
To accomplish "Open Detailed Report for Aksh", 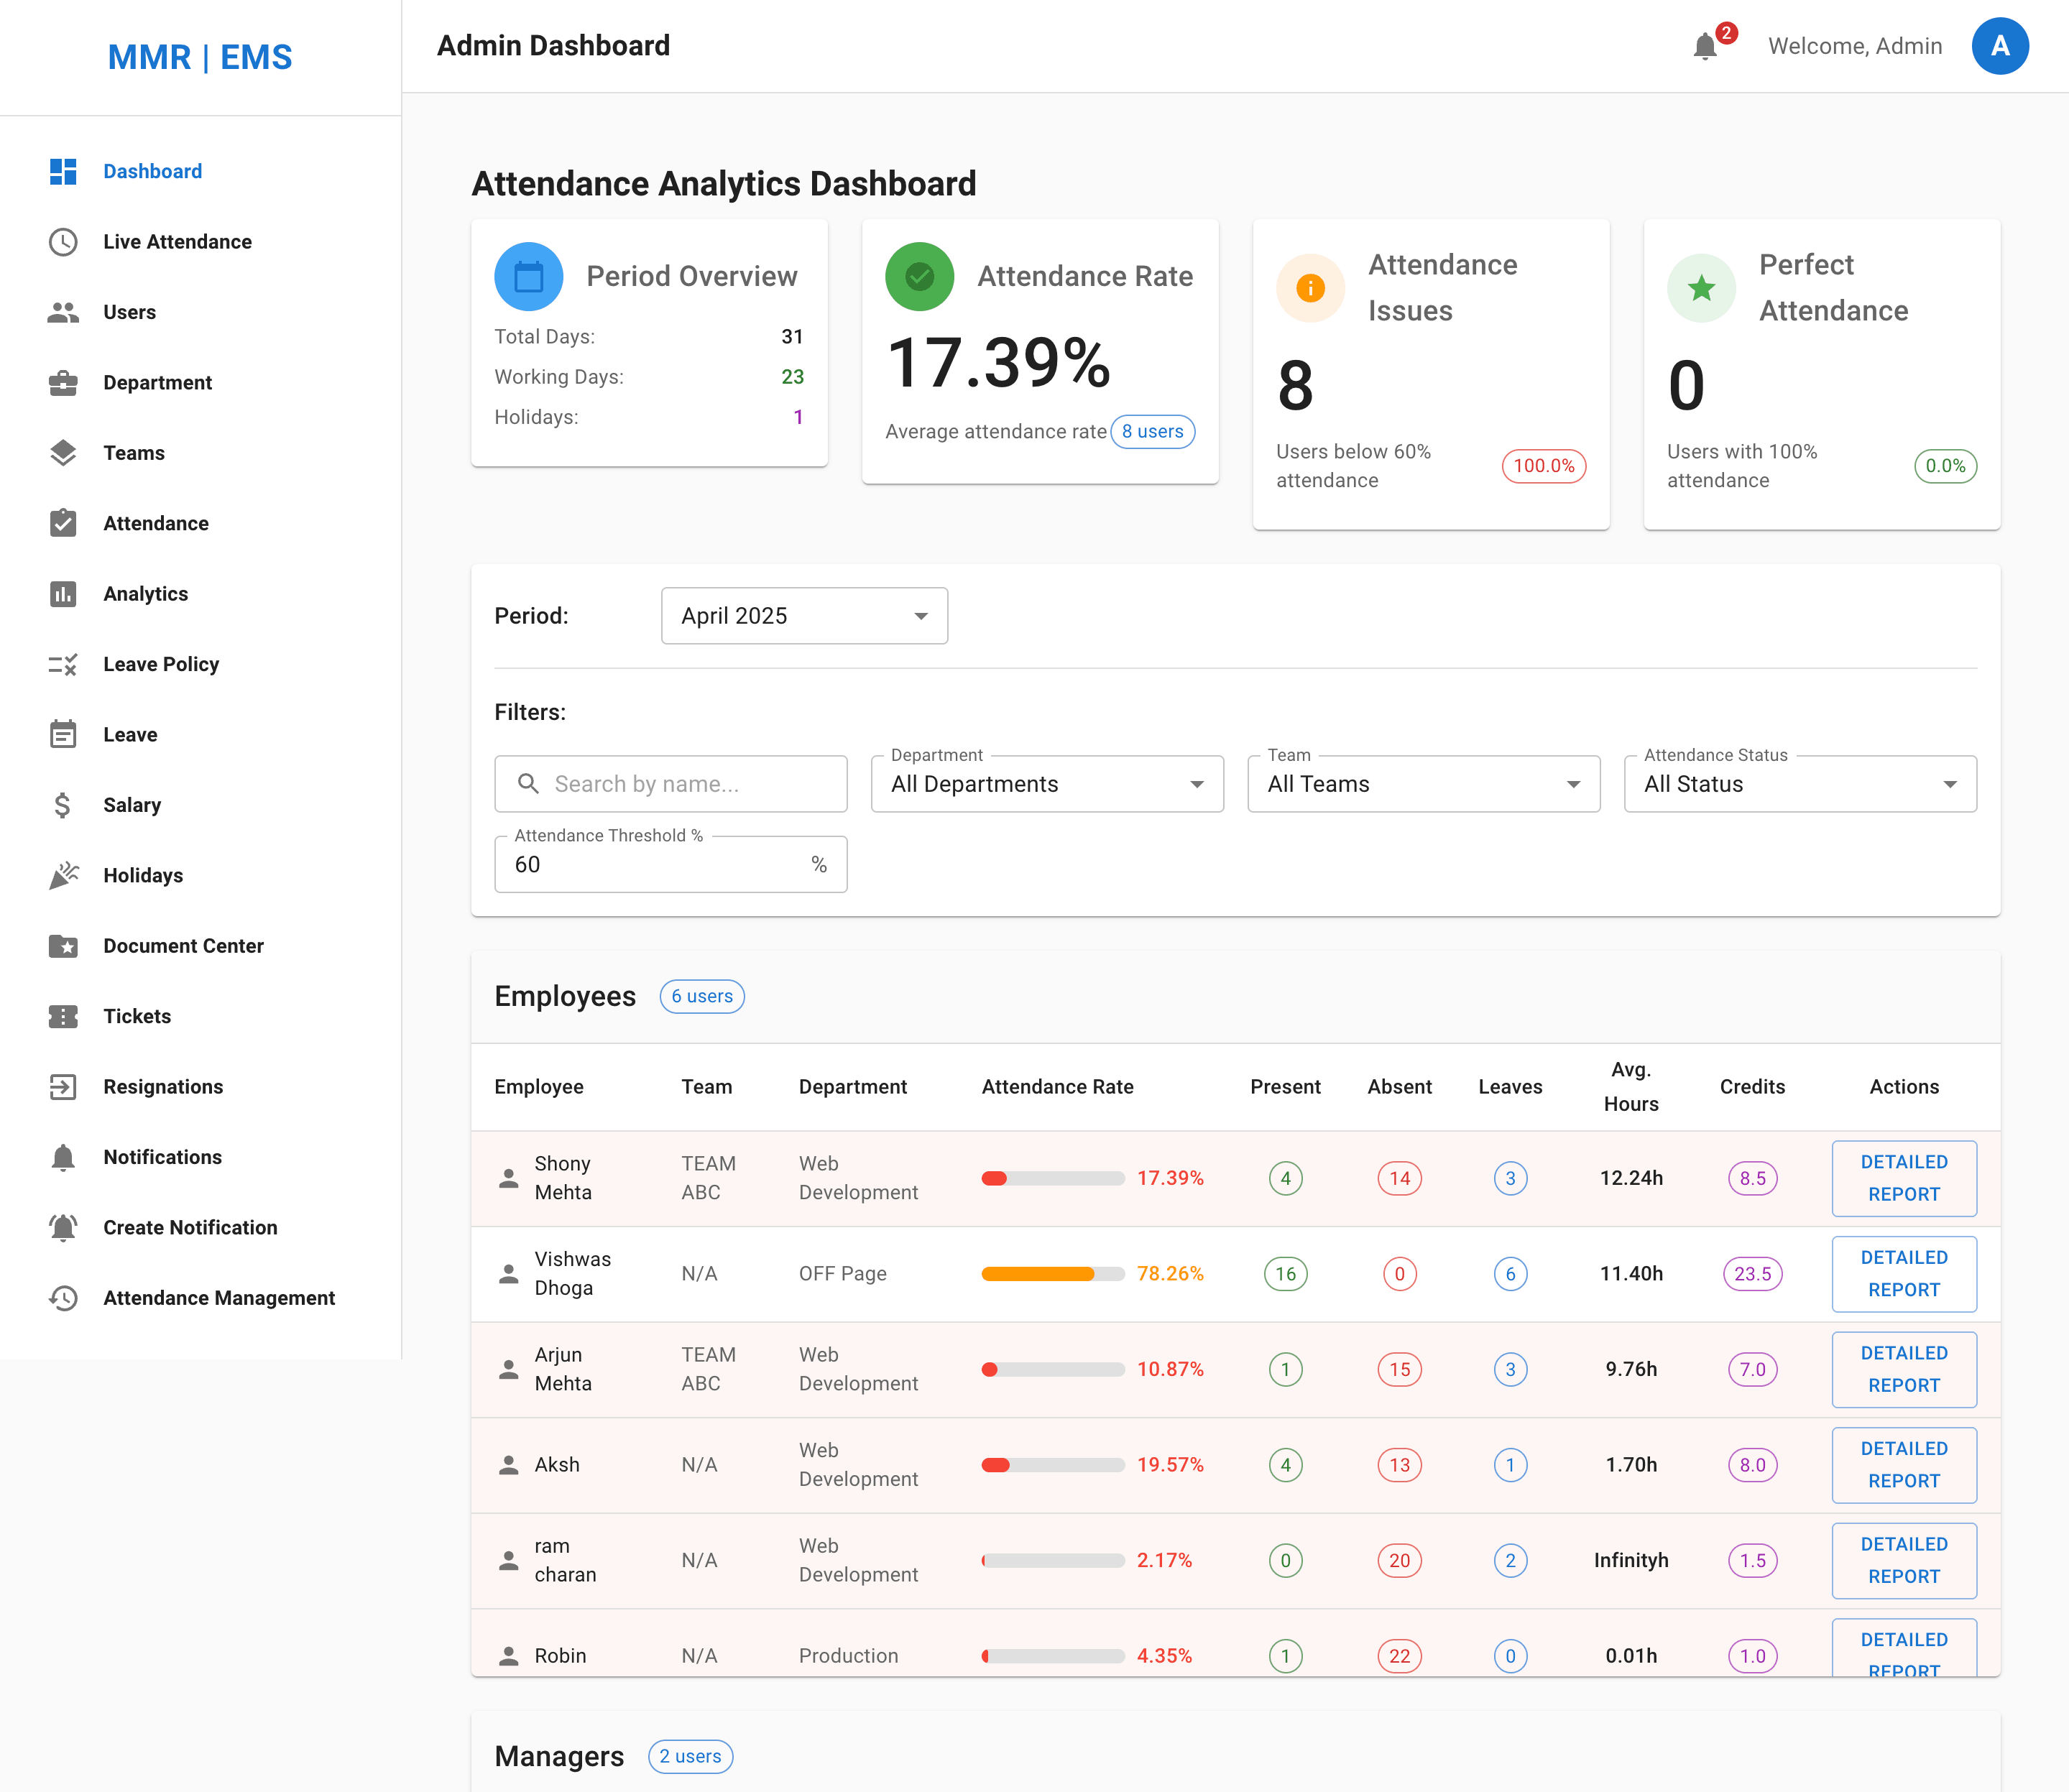I will [x=1903, y=1464].
